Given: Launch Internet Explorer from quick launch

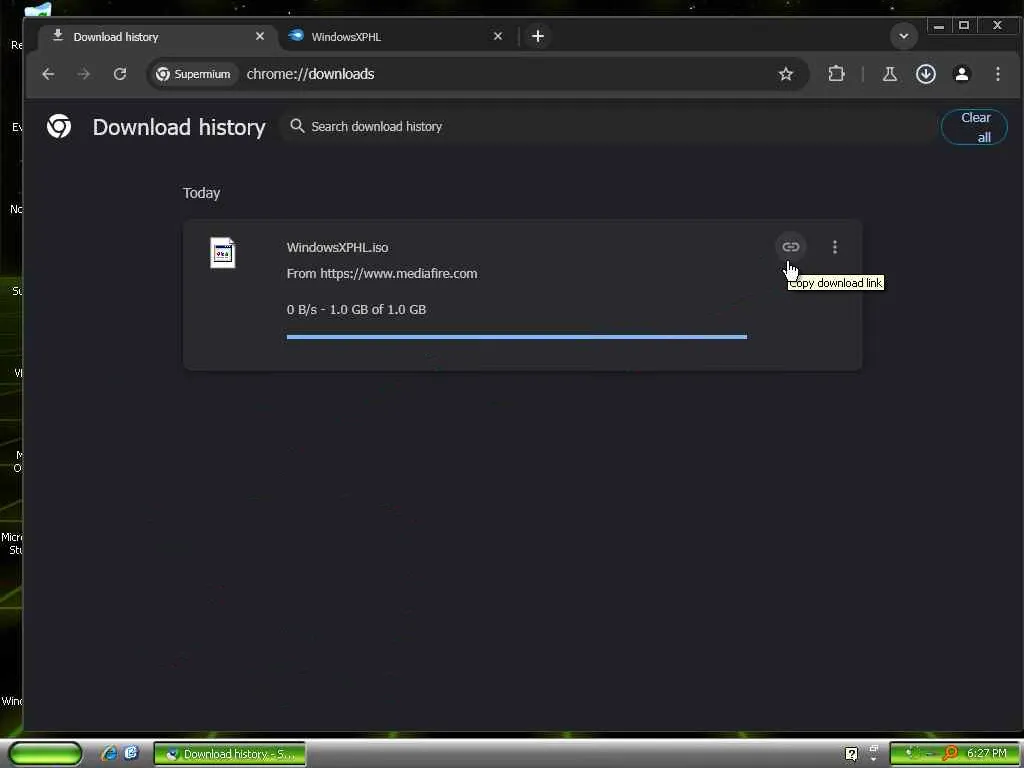Looking at the screenshot, I should [x=109, y=754].
